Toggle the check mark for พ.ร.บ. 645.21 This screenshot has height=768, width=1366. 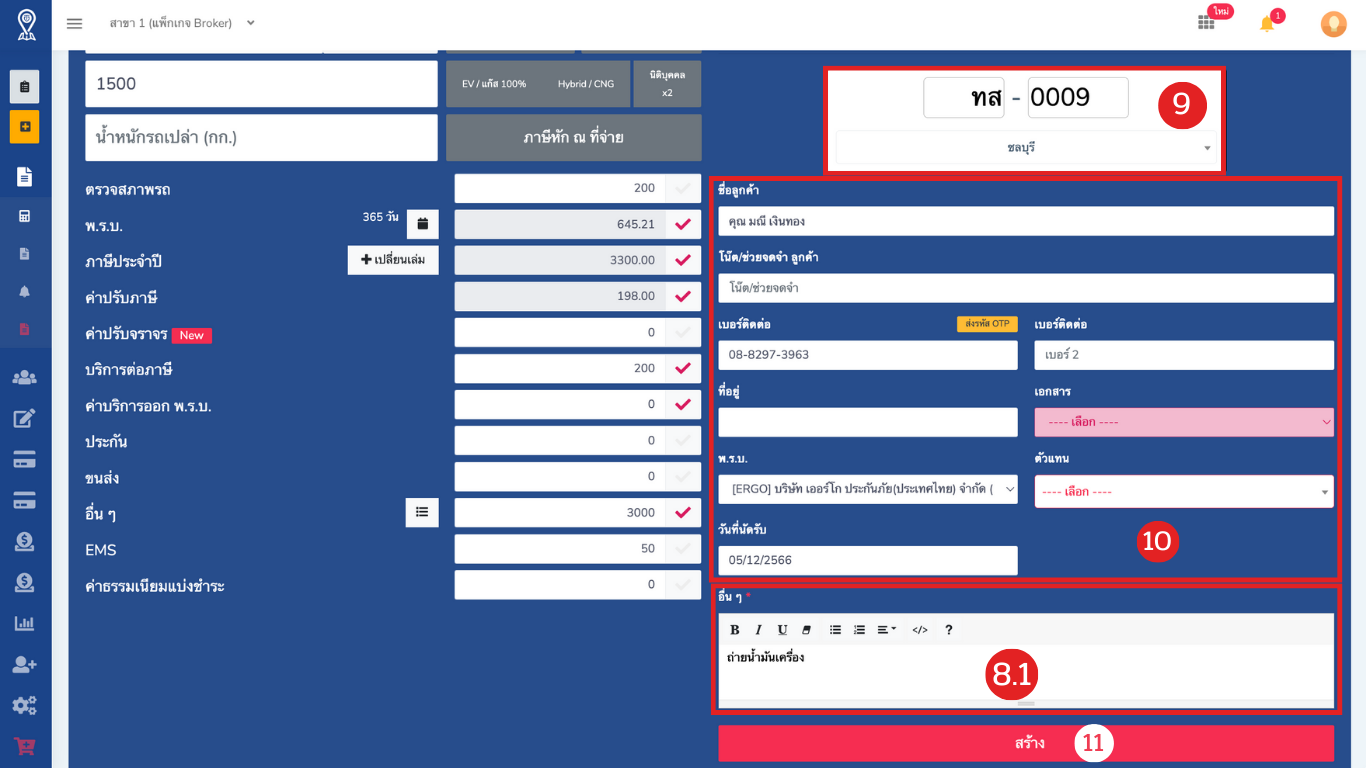tap(683, 224)
